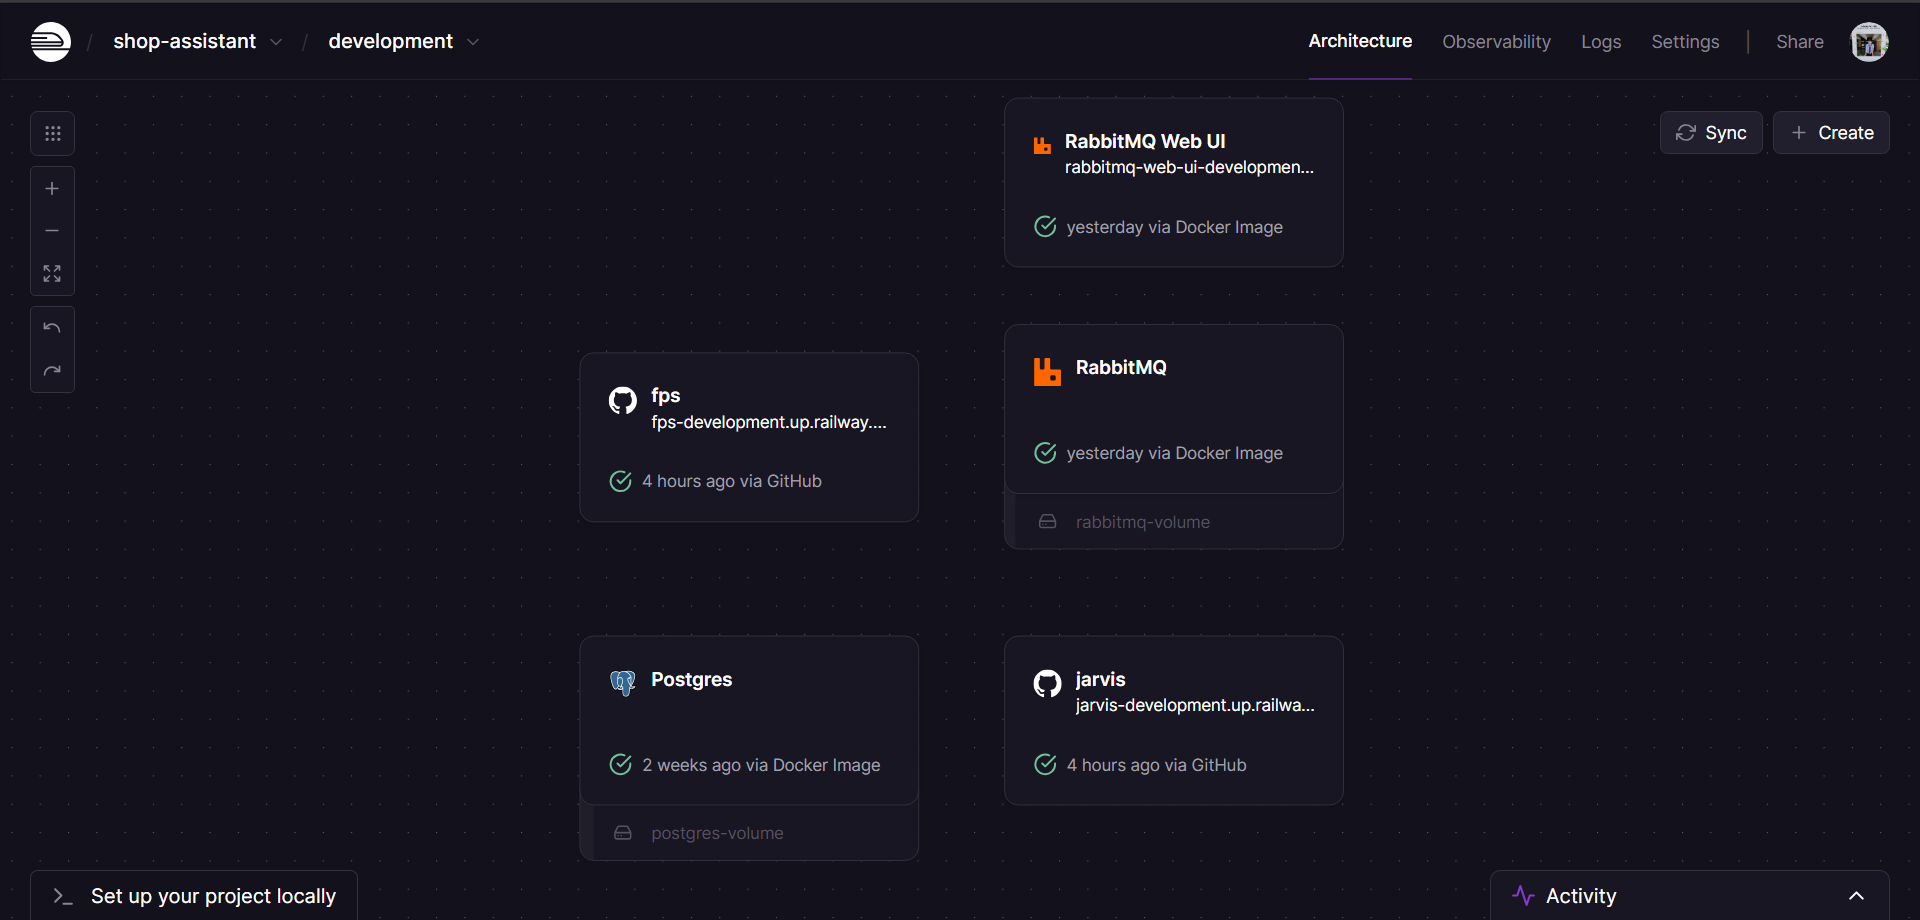Click jarvis deploy status check icon
The height and width of the screenshot is (920, 1920).
tap(1045, 765)
